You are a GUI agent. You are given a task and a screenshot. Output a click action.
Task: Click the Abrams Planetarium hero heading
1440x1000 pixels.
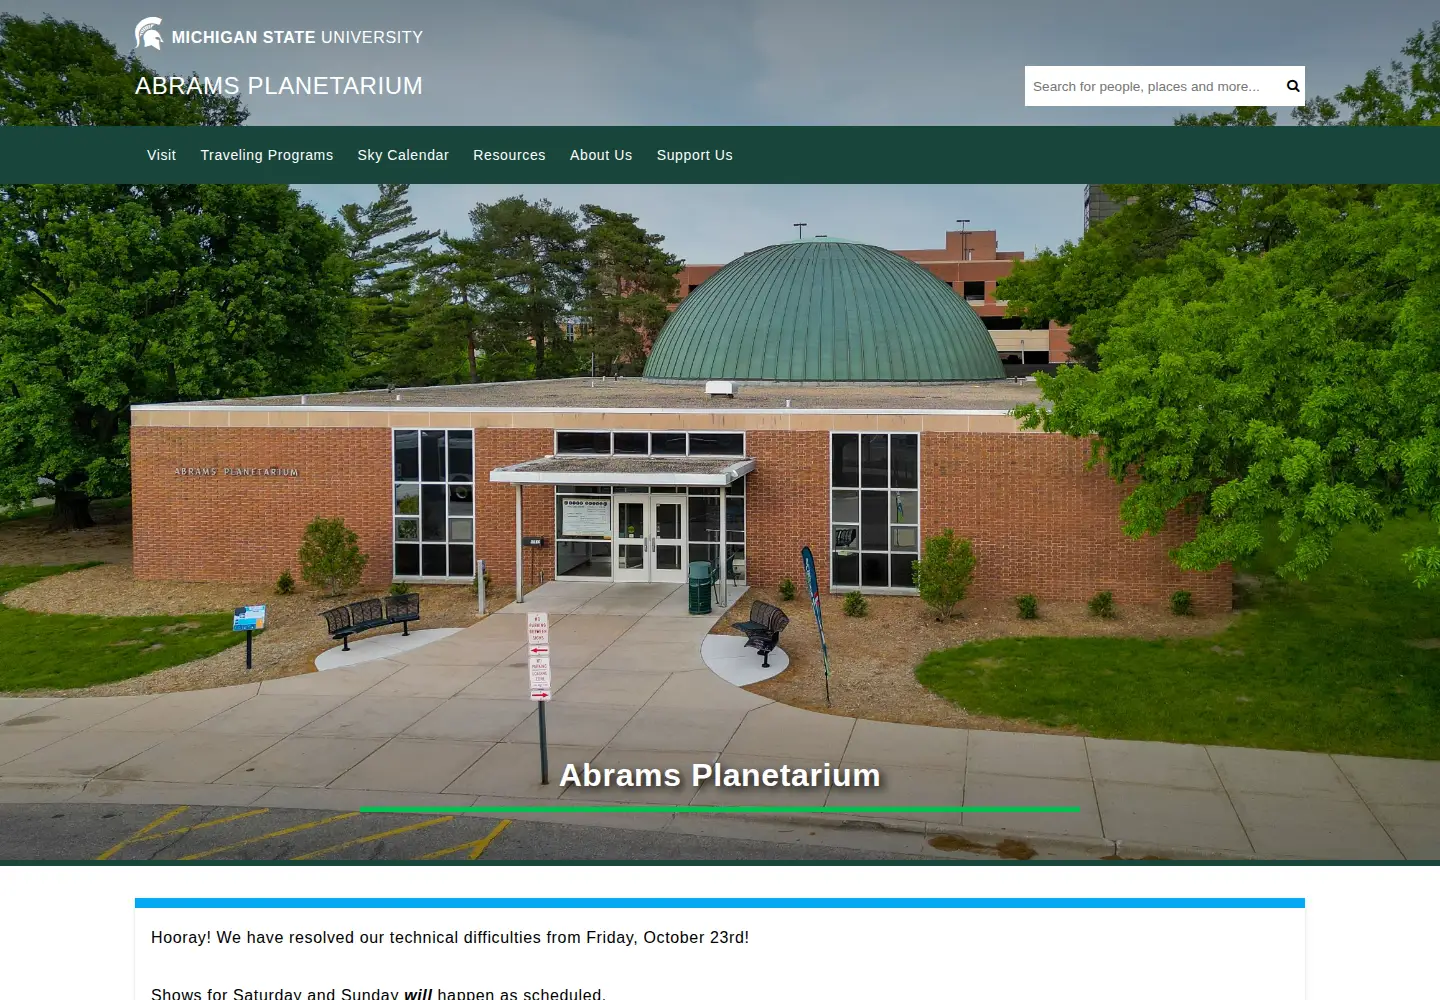coord(720,775)
